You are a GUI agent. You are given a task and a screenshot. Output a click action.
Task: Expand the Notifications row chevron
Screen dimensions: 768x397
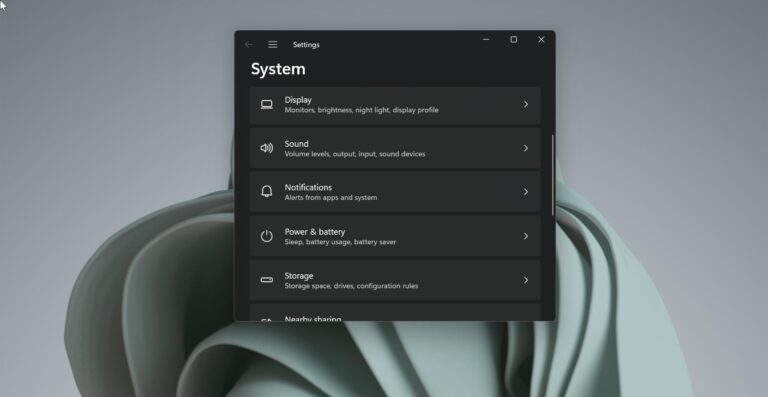coord(526,192)
